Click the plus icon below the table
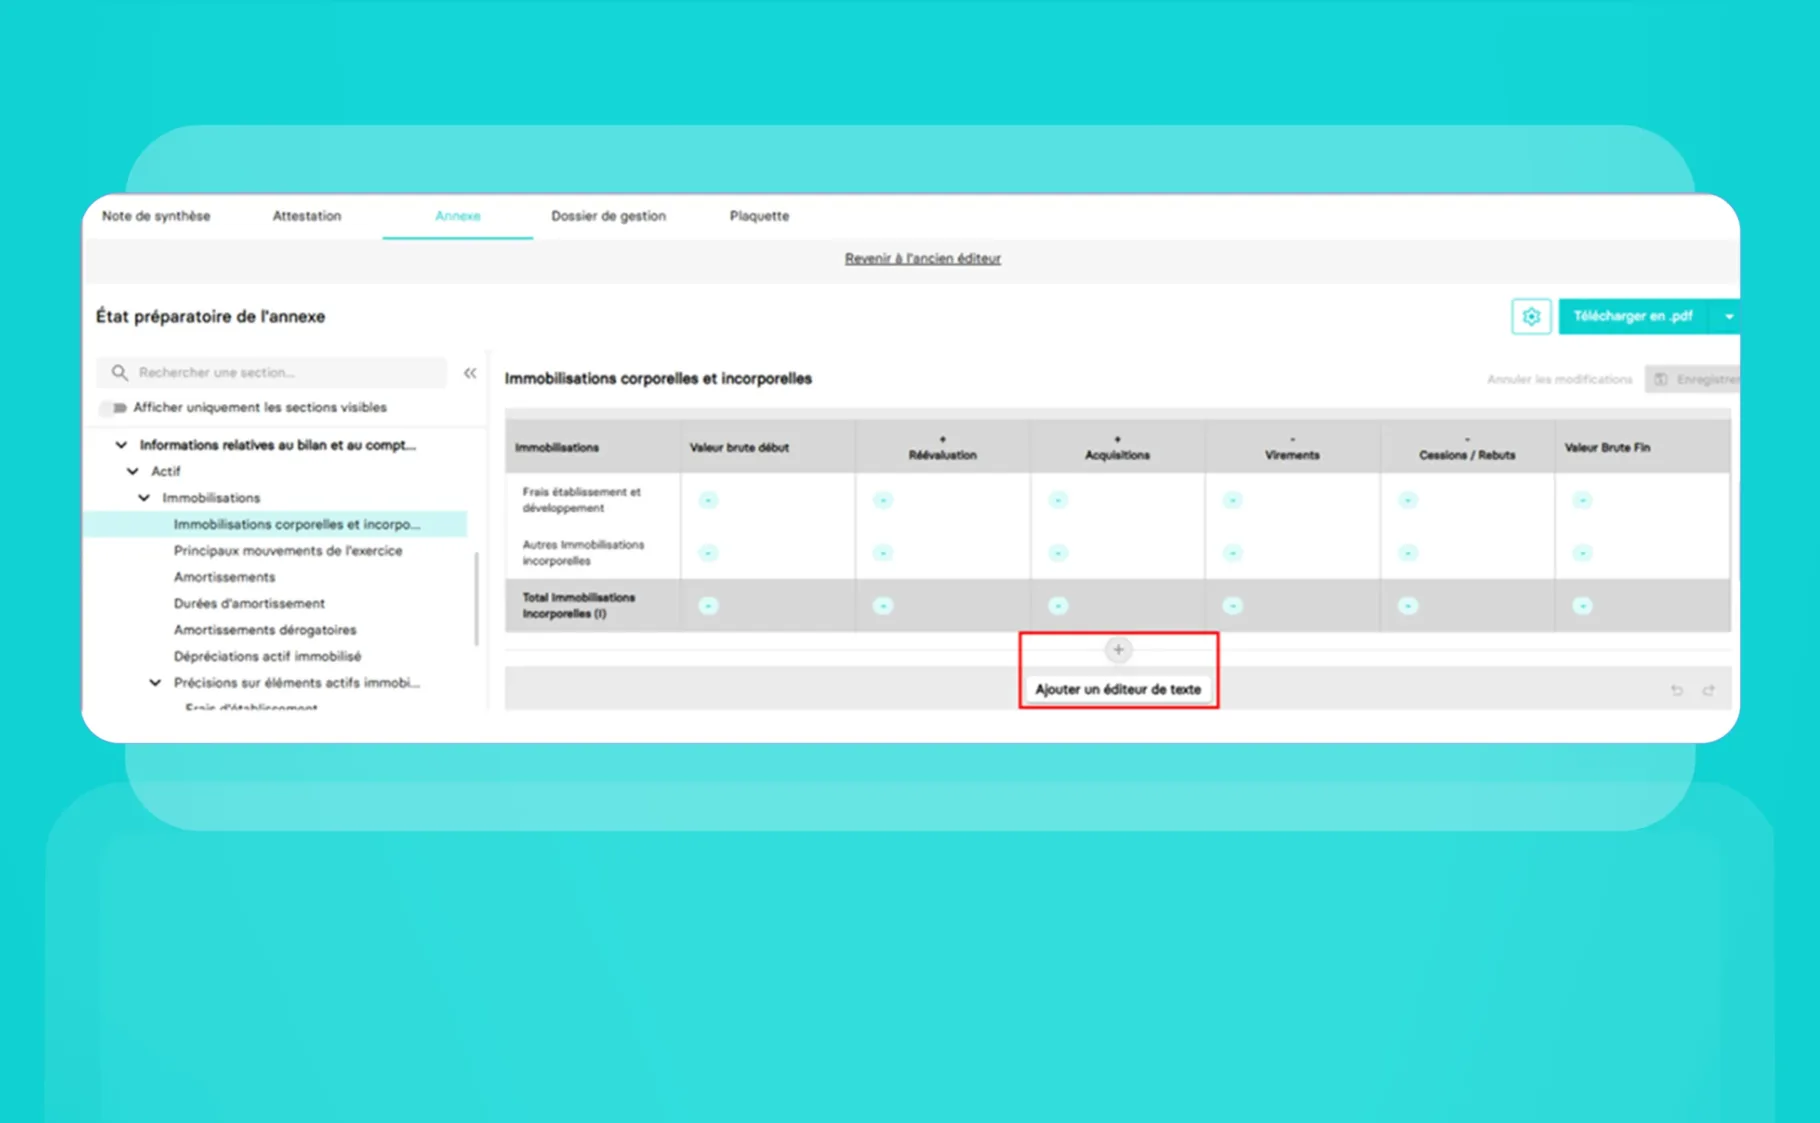 tap(1118, 650)
